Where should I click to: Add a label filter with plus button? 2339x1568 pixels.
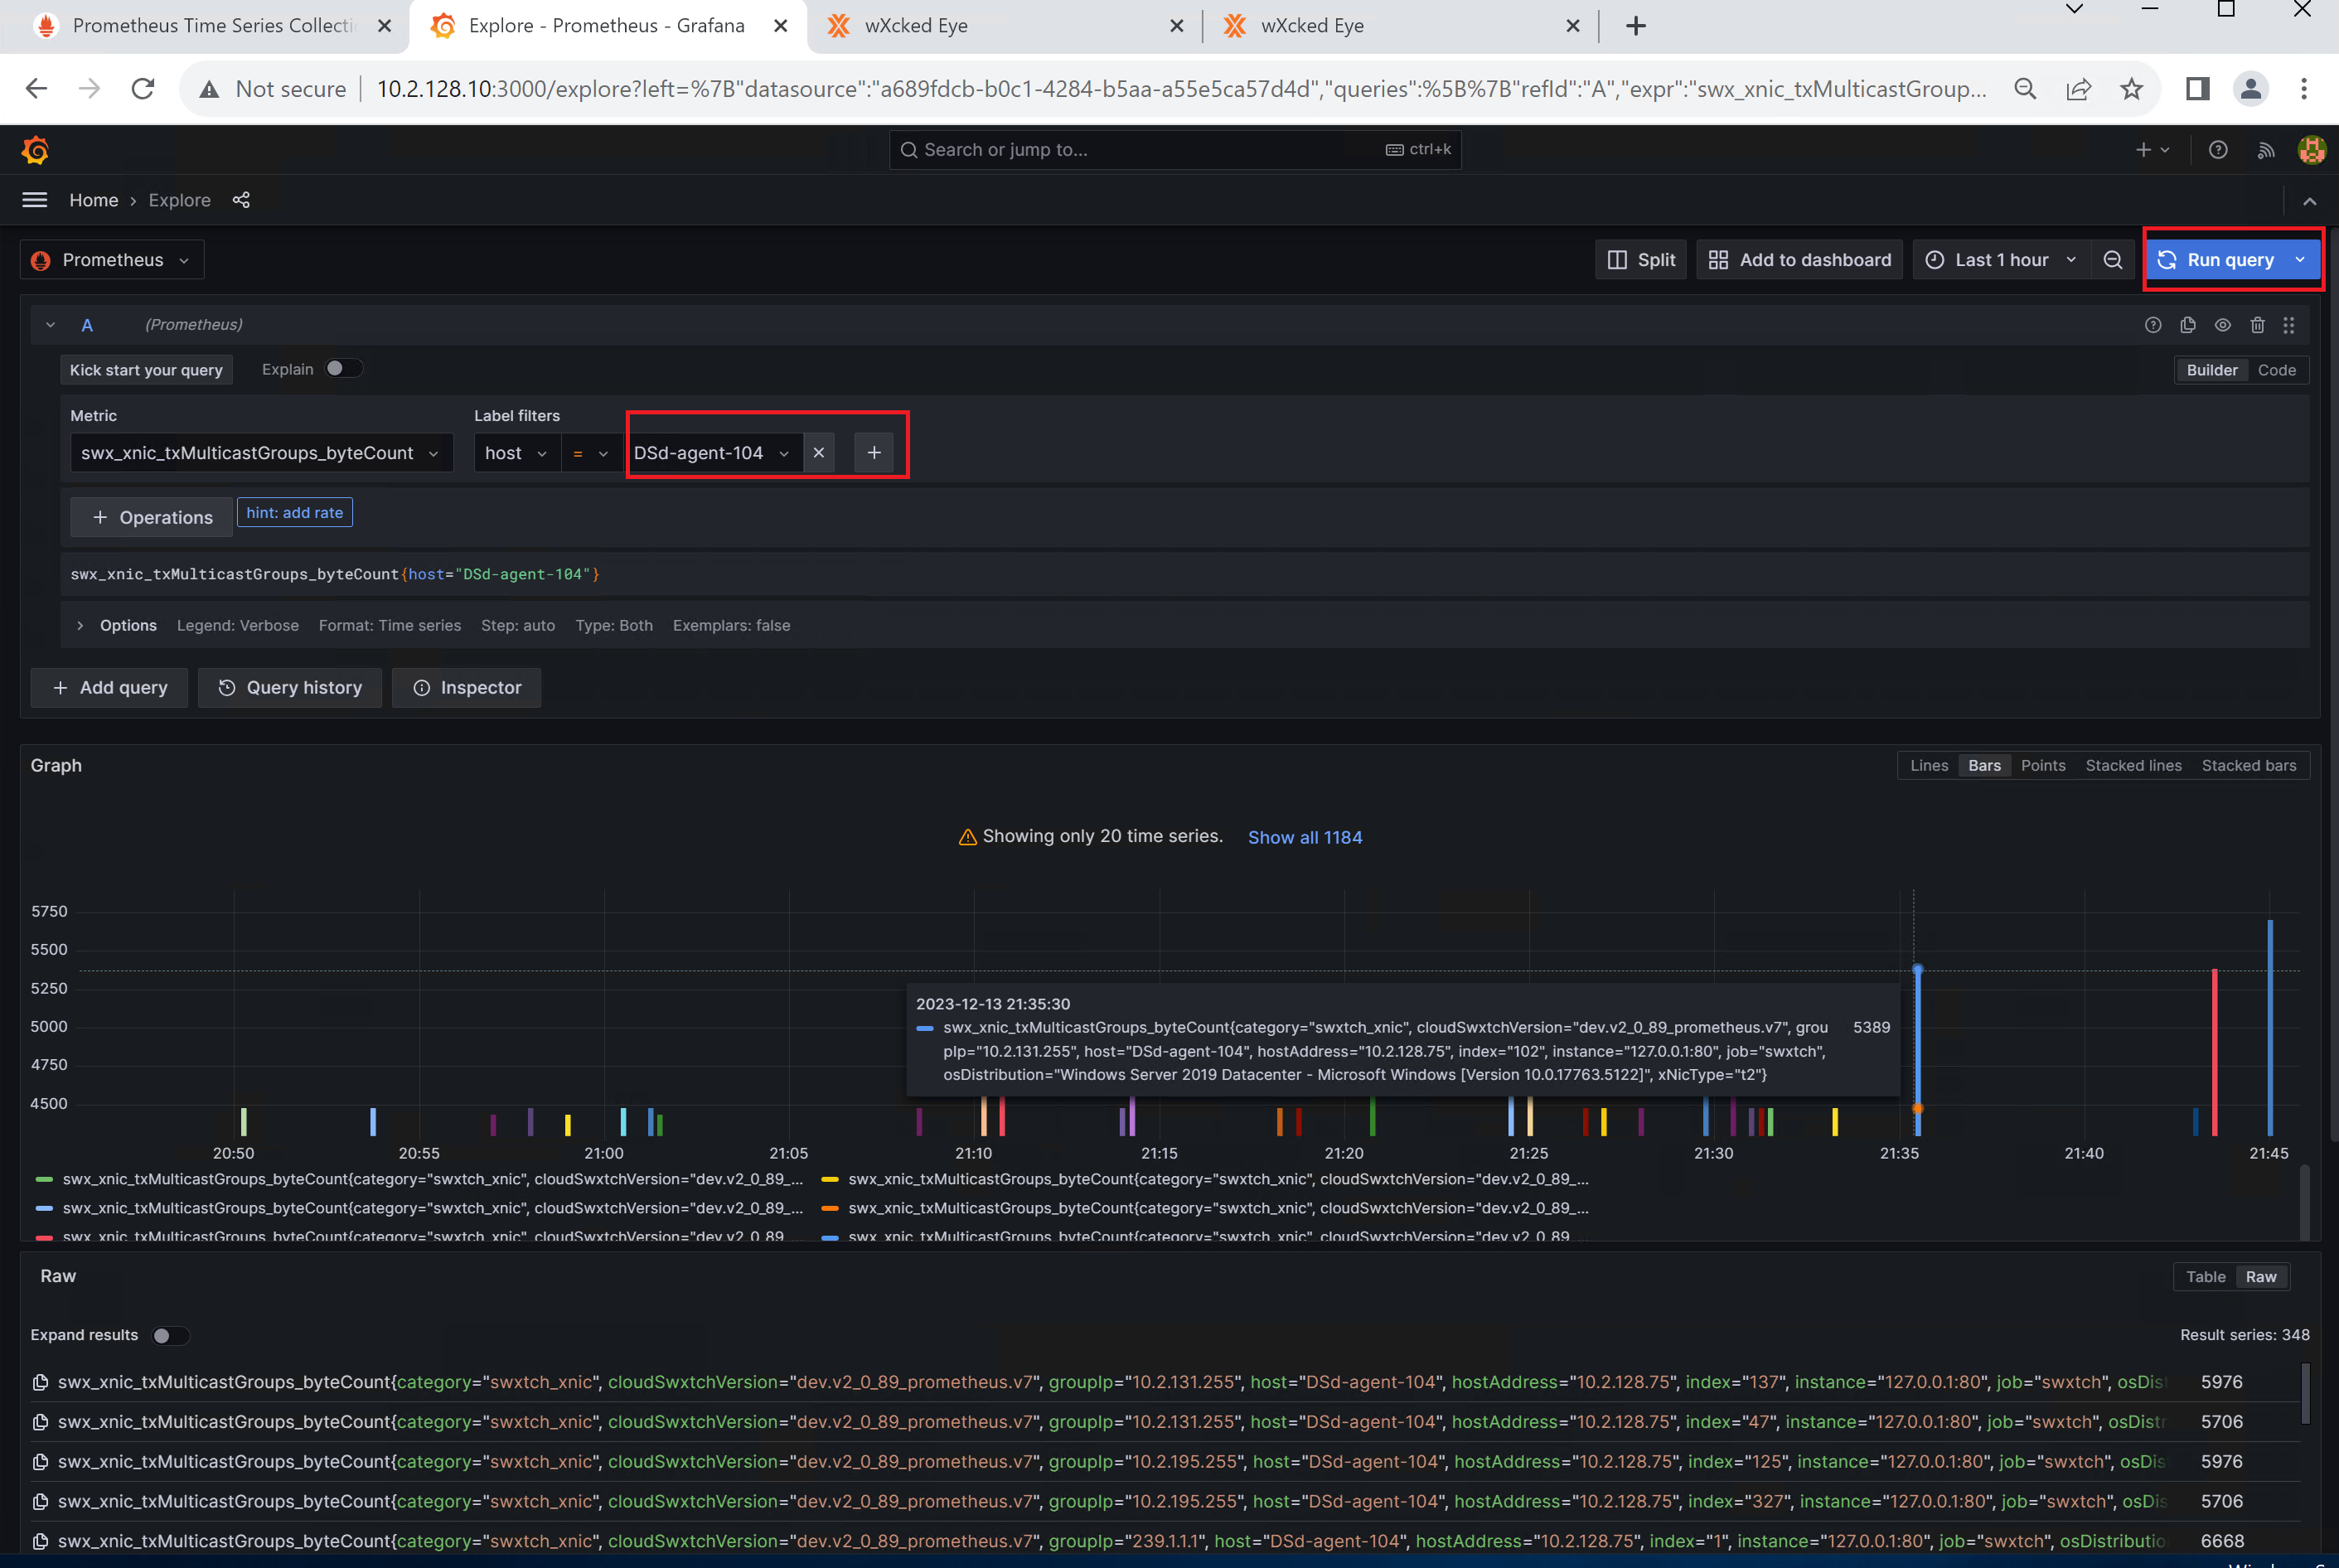click(x=874, y=453)
